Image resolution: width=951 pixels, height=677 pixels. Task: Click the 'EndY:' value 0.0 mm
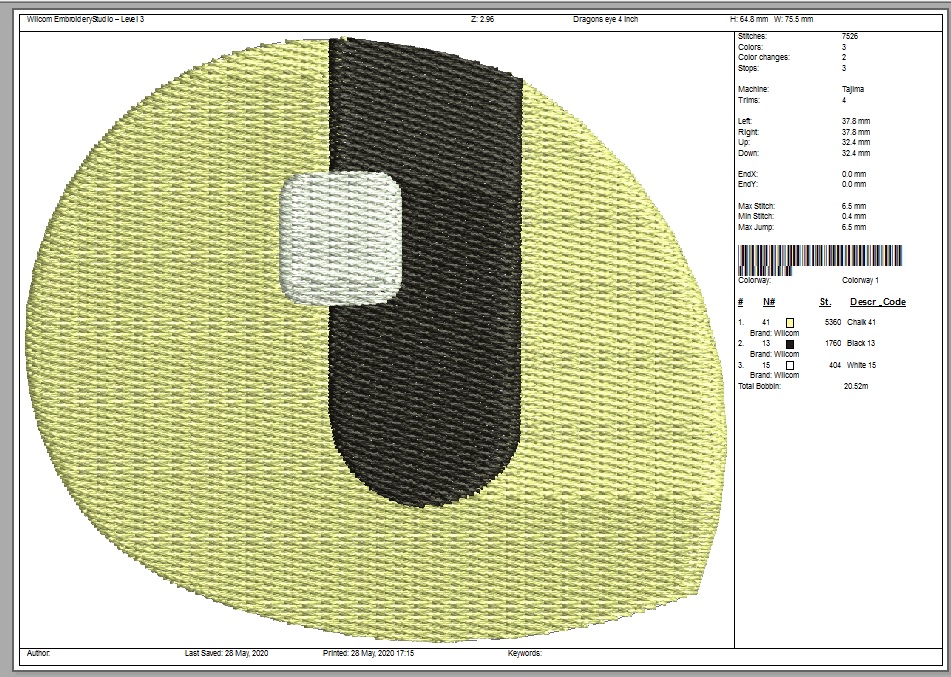click(x=854, y=184)
